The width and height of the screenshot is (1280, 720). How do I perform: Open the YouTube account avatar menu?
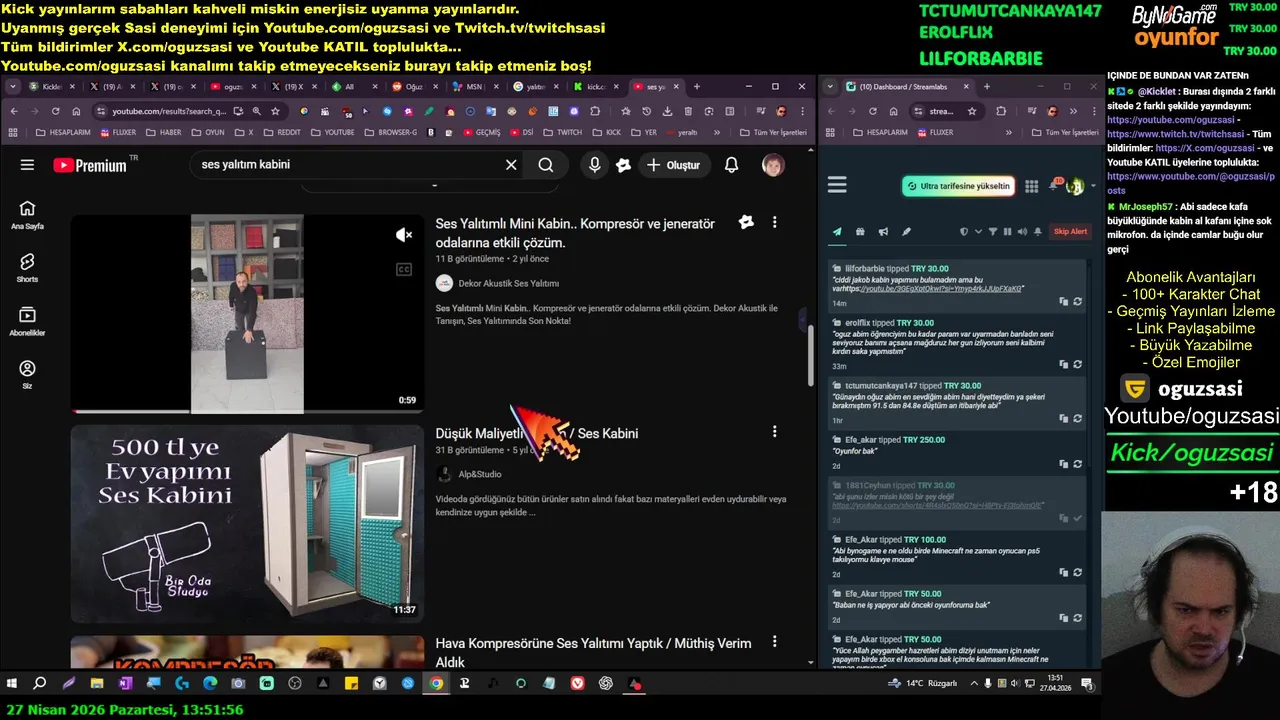pyautogui.click(x=773, y=165)
